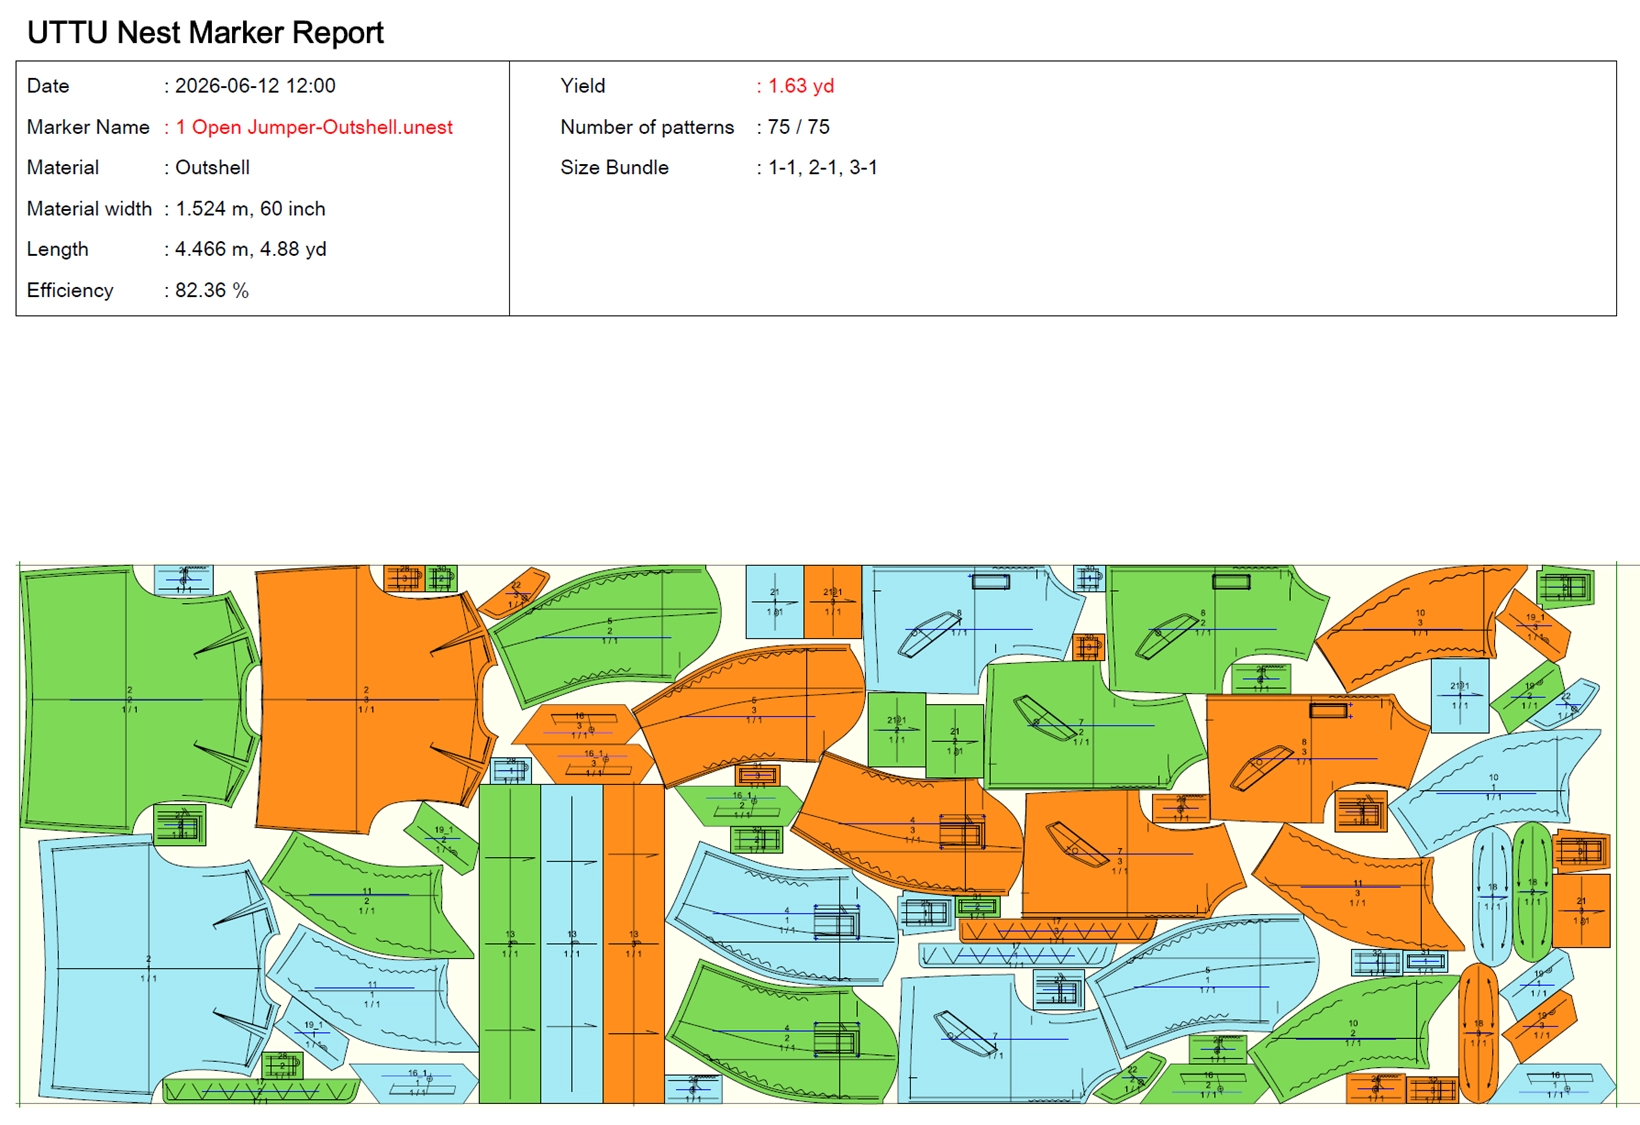Click the orange vertical strip piece 13
Viewport: 1640px width, 1125px height.
[x=634, y=943]
